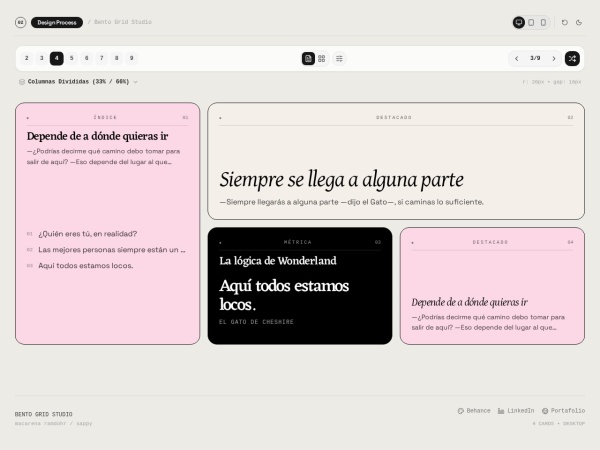The image size is (600, 450).
Task: Click index item Las mejores personas siempre están
Action: point(106,250)
